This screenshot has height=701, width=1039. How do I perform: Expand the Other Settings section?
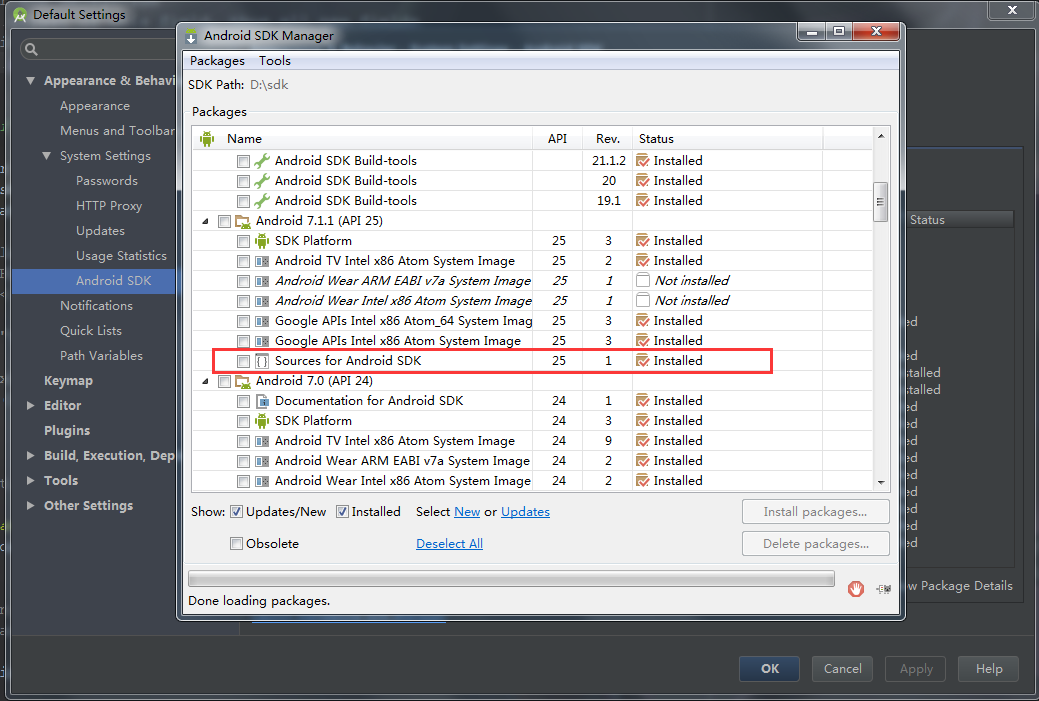pos(30,506)
